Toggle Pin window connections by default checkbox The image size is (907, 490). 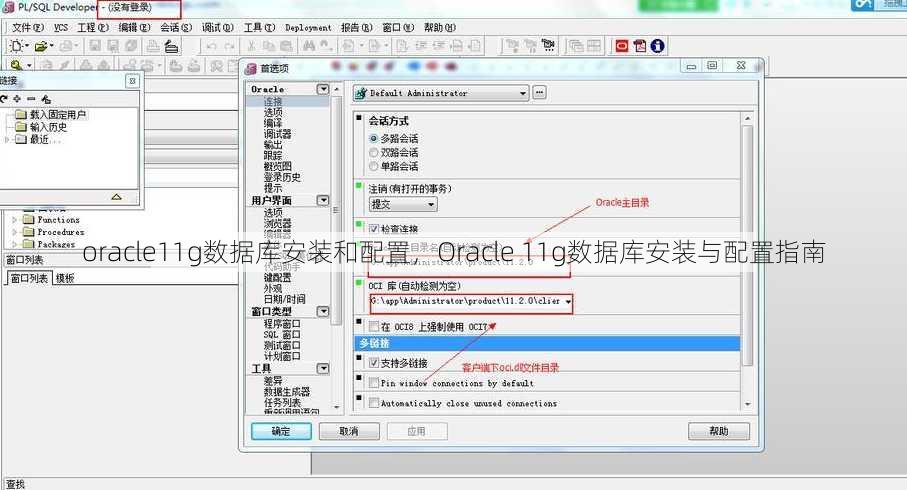374,383
